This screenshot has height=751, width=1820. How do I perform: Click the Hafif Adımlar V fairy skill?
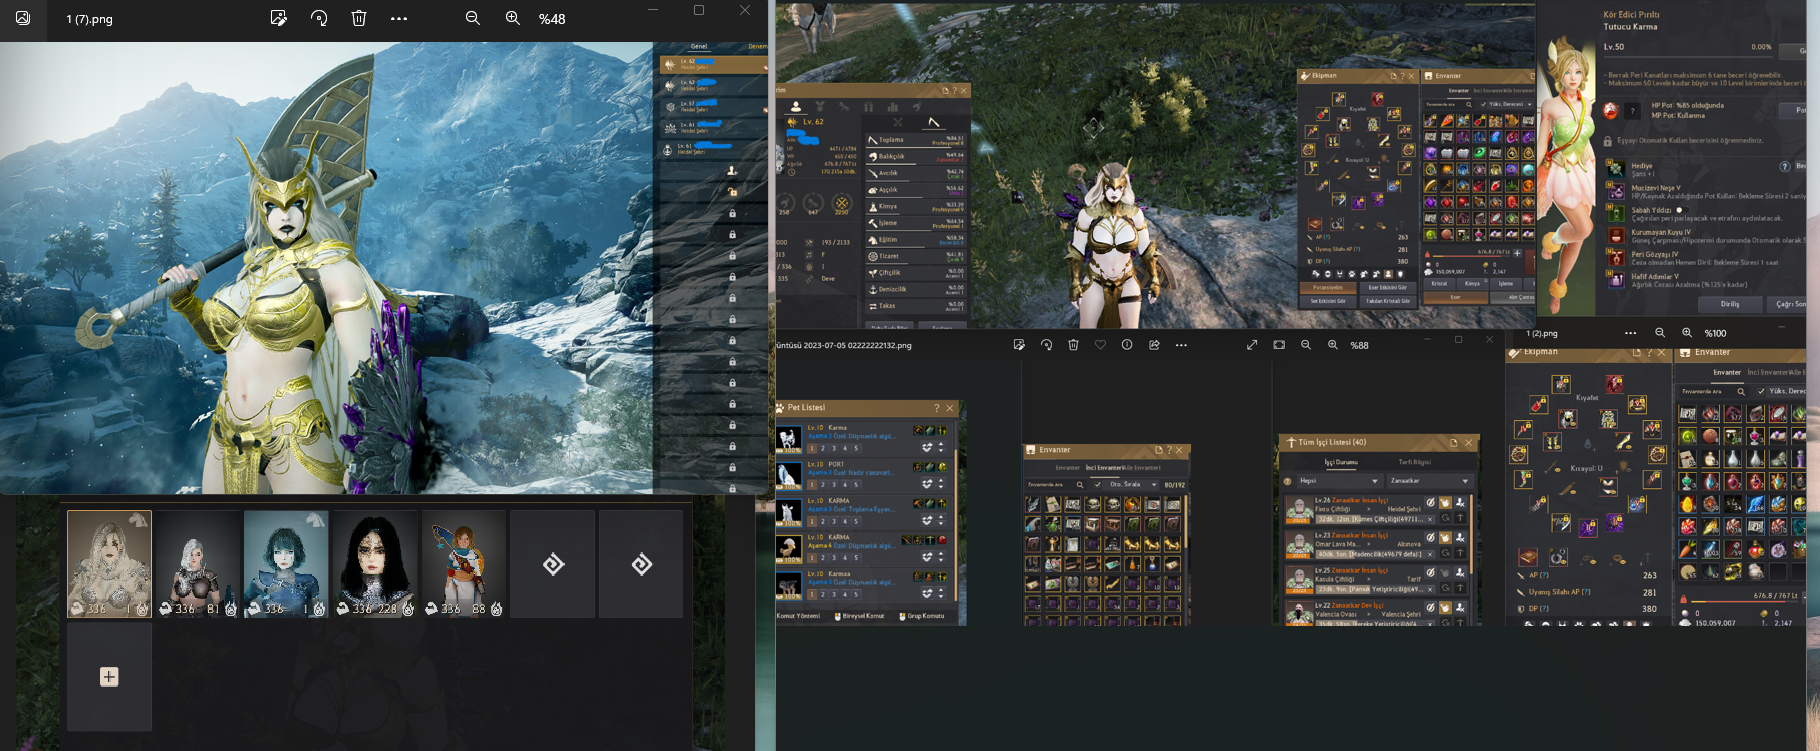[1706, 281]
